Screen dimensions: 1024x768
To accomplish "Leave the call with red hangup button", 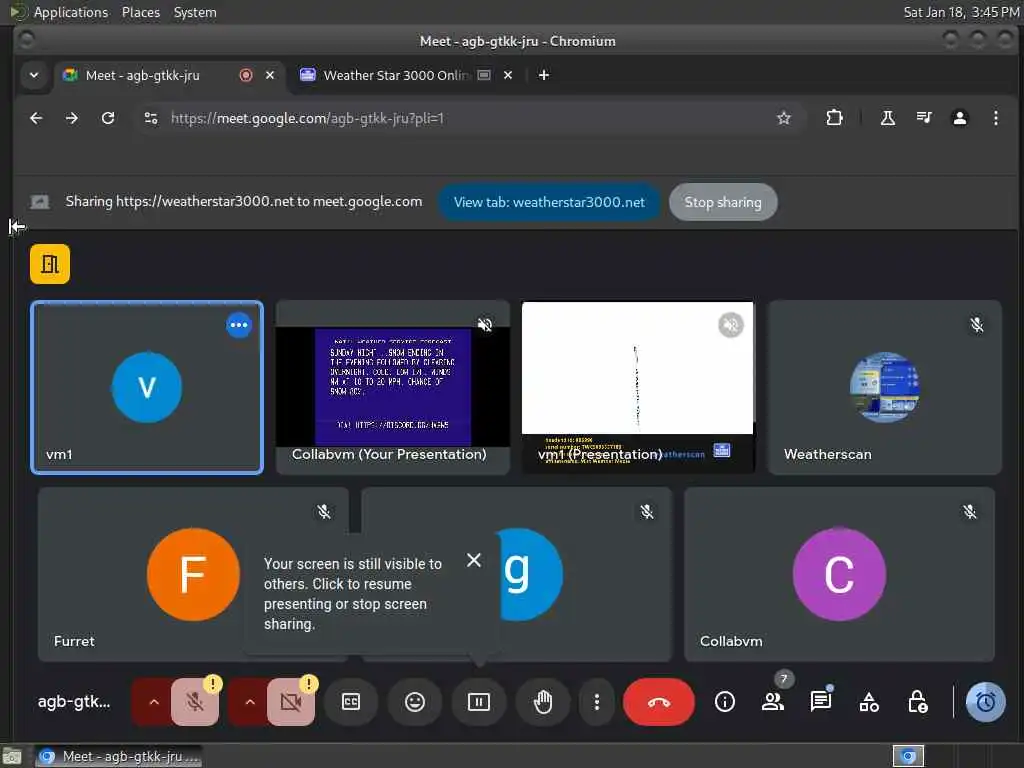I will [658, 702].
